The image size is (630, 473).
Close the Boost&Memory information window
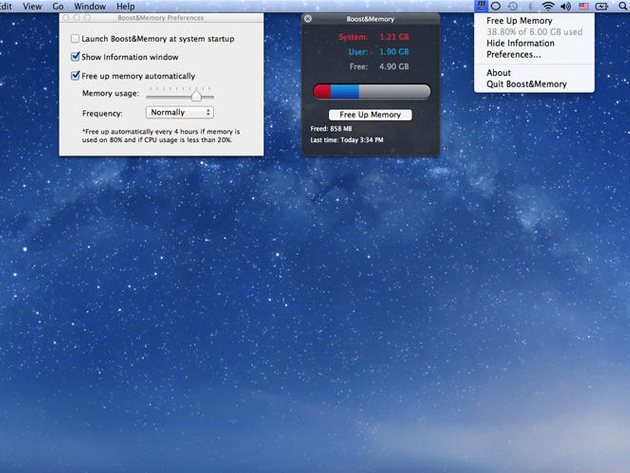coord(308,19)
